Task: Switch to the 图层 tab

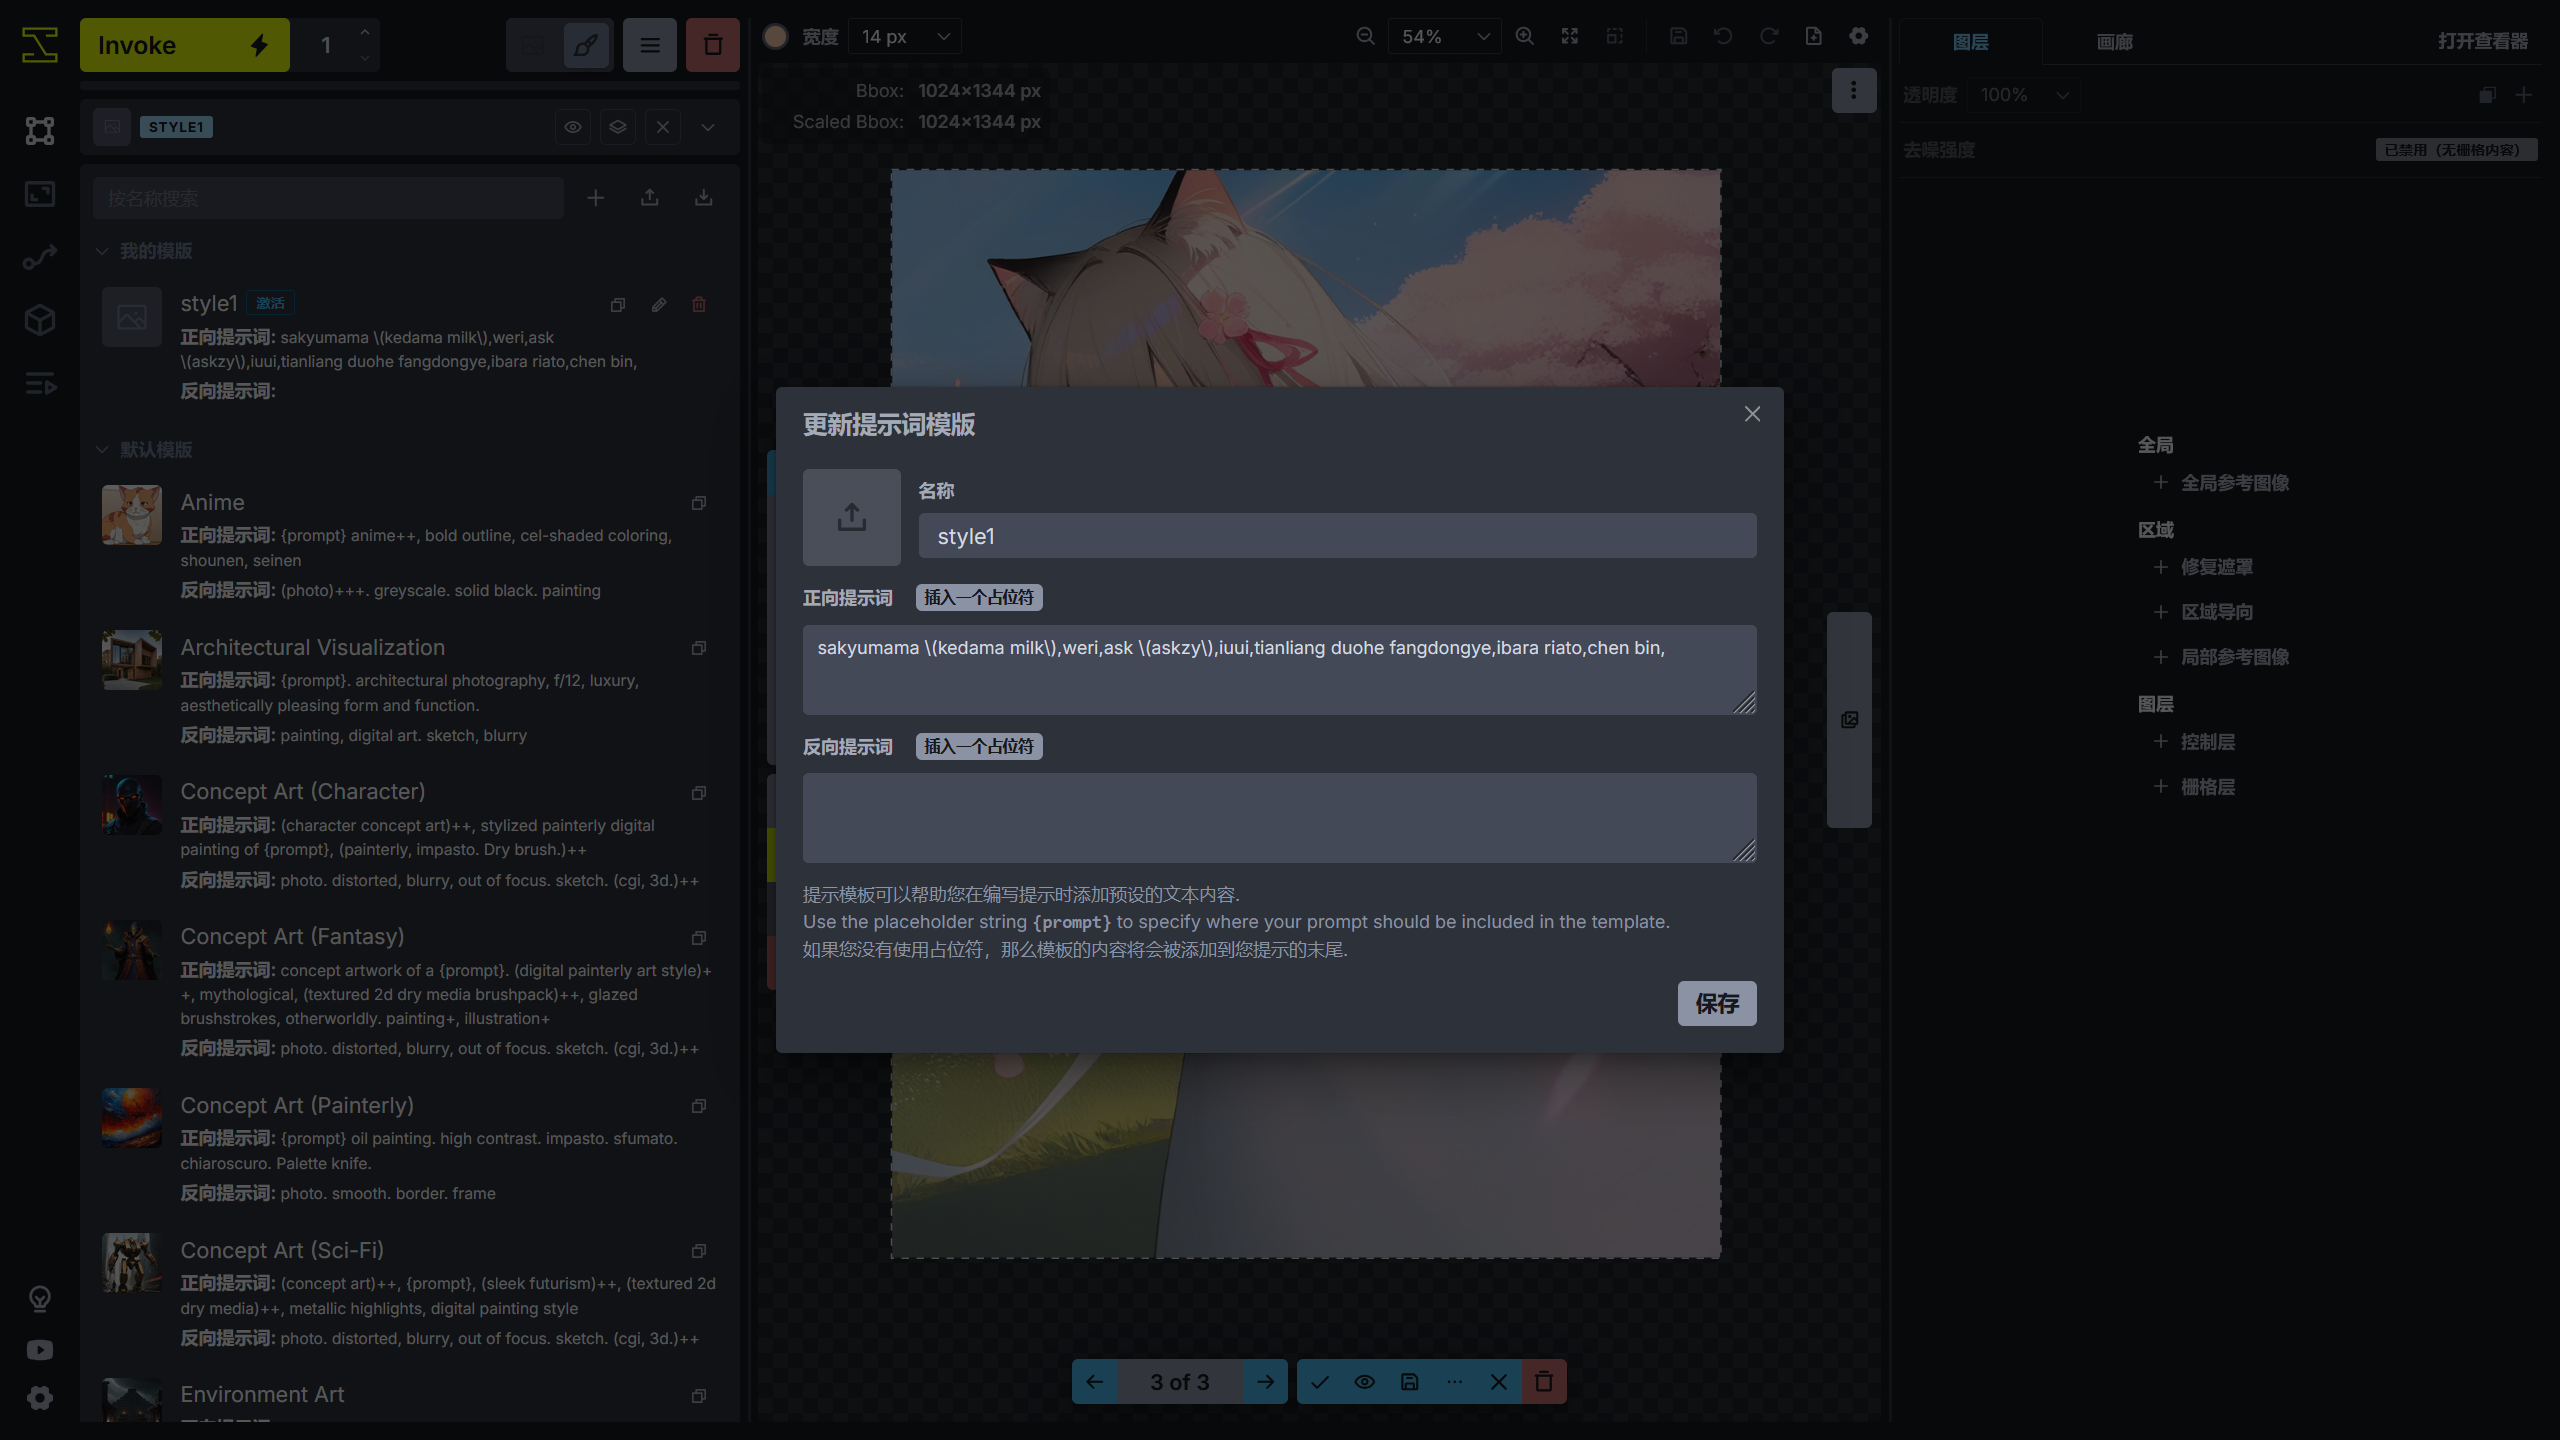Action: (x=1970, y=42)
